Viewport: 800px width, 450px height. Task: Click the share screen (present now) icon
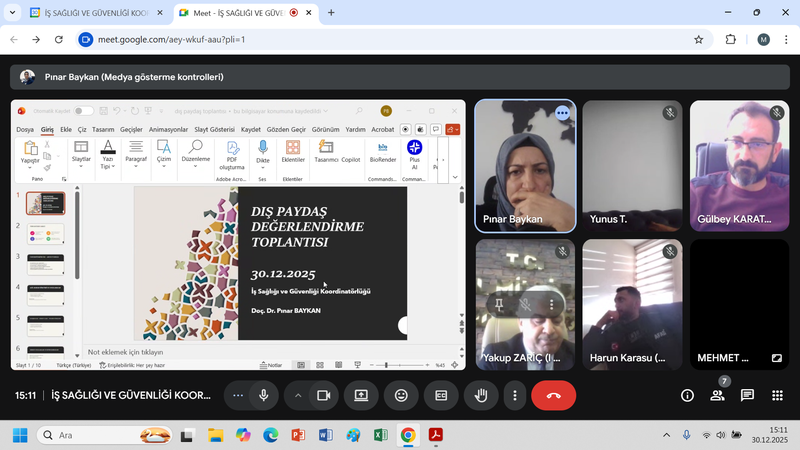point(361,395)
